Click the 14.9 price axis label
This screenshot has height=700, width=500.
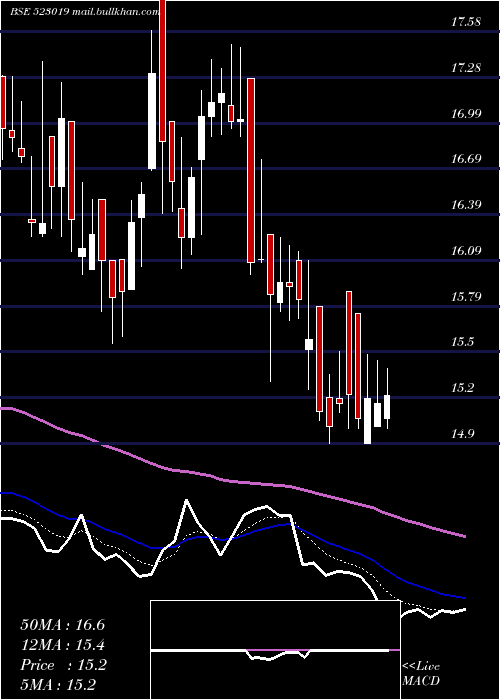coord(462,434)
